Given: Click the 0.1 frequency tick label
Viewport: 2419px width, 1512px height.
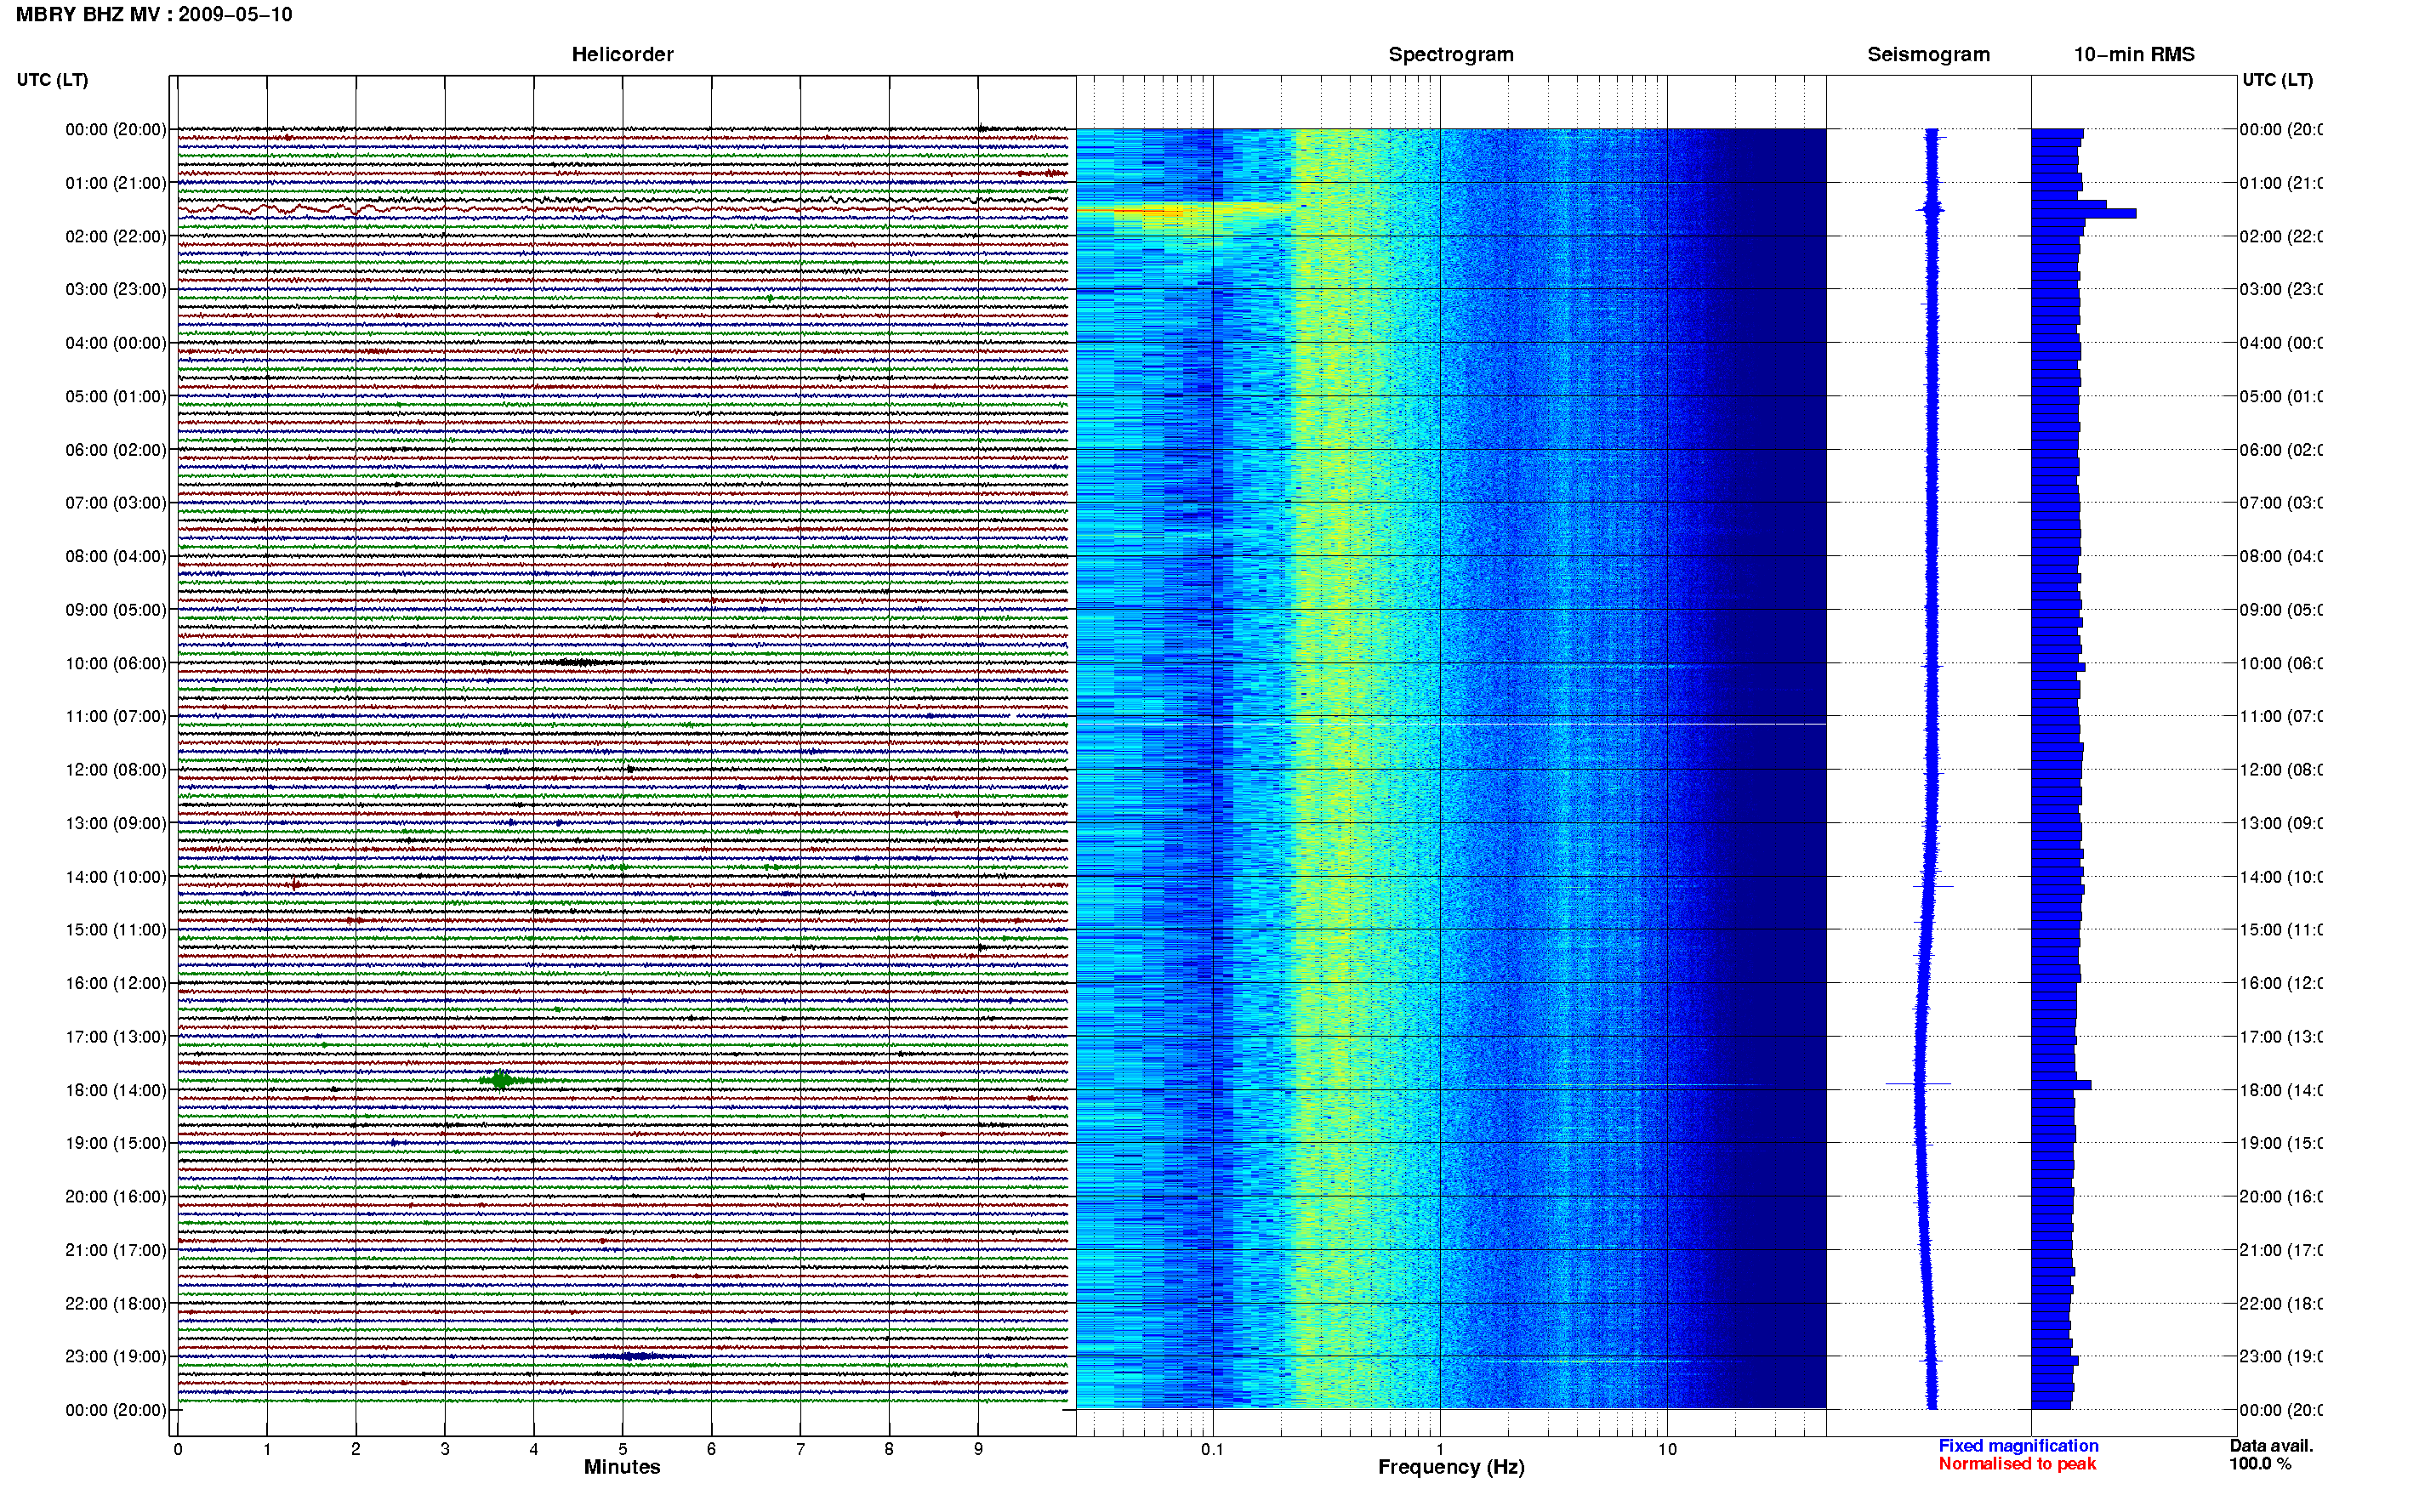Looking at the screenshot, I should 1212,1449.
